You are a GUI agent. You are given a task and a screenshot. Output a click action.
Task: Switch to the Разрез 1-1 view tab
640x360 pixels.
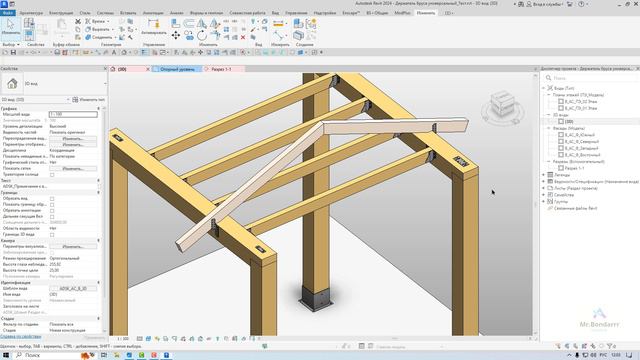coord(221,69)
